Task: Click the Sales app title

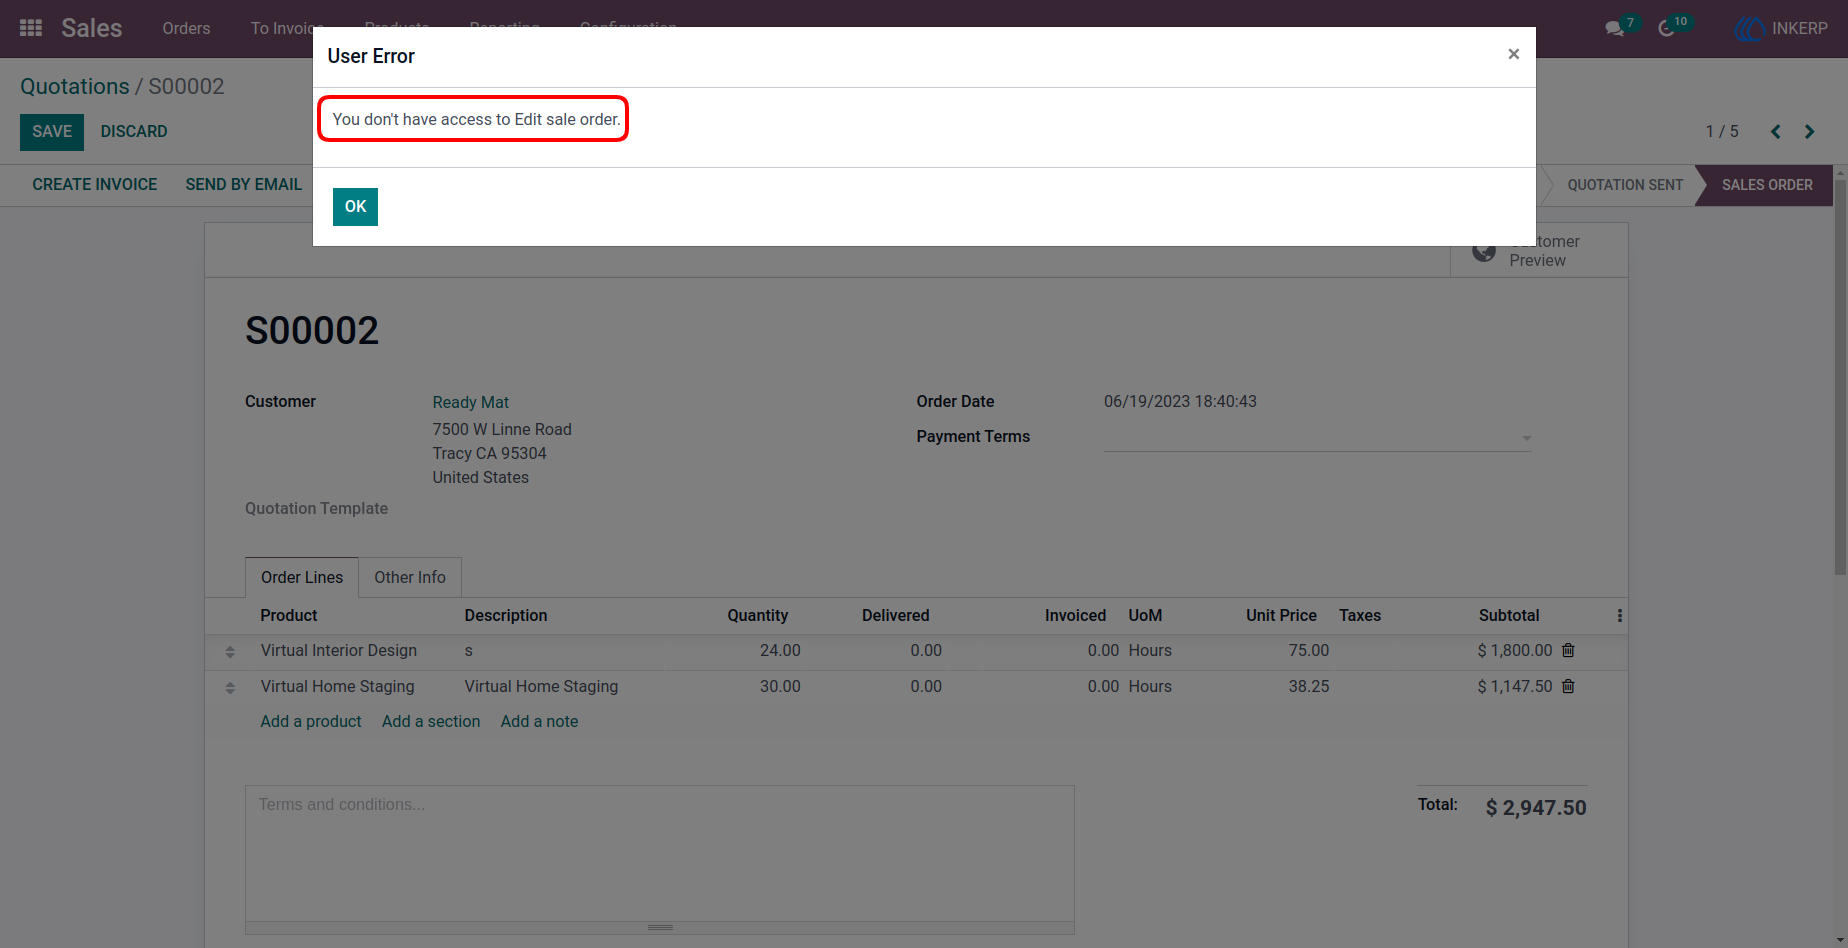Action: [91, 28]
